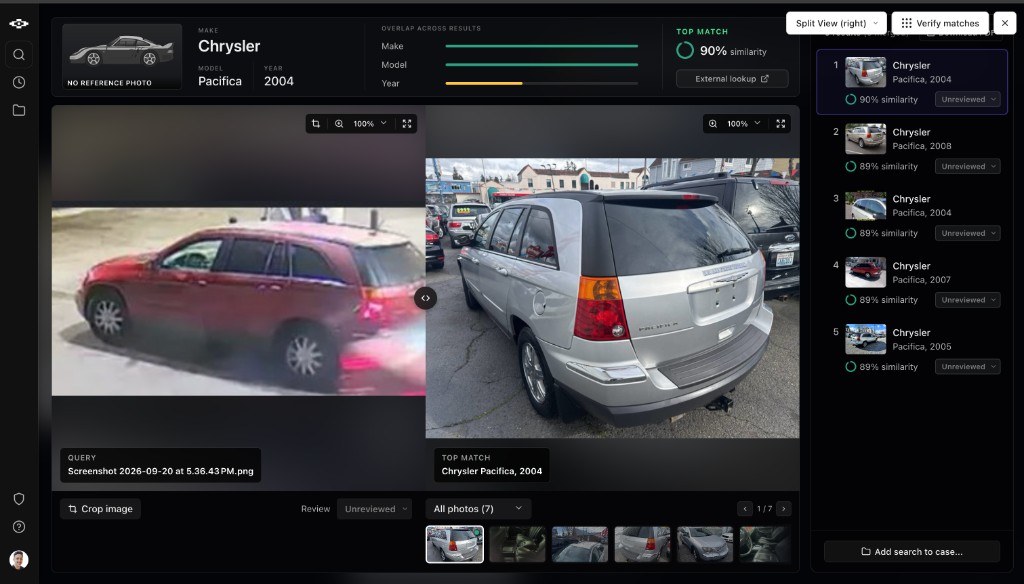Click the 2004 year value
The image size is (1024, 584).
click(279, 81)
